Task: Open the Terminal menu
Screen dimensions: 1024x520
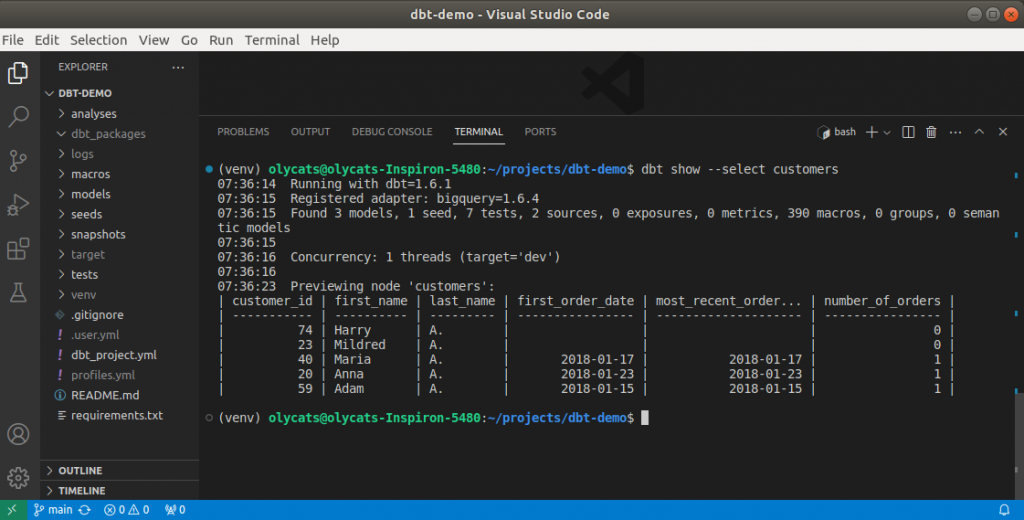Action: click(x=272, y=40)
